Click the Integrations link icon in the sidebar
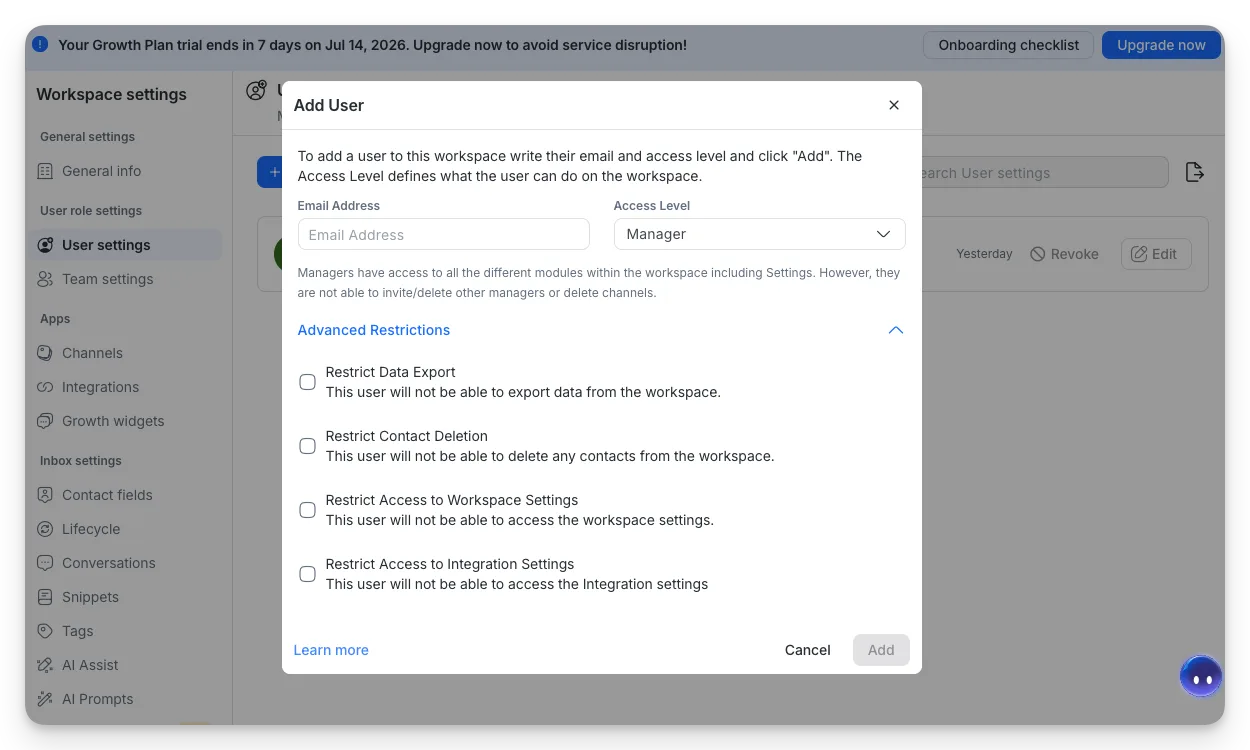The height and width of the screenshot is (750, 1250). [x=45, y=387]
